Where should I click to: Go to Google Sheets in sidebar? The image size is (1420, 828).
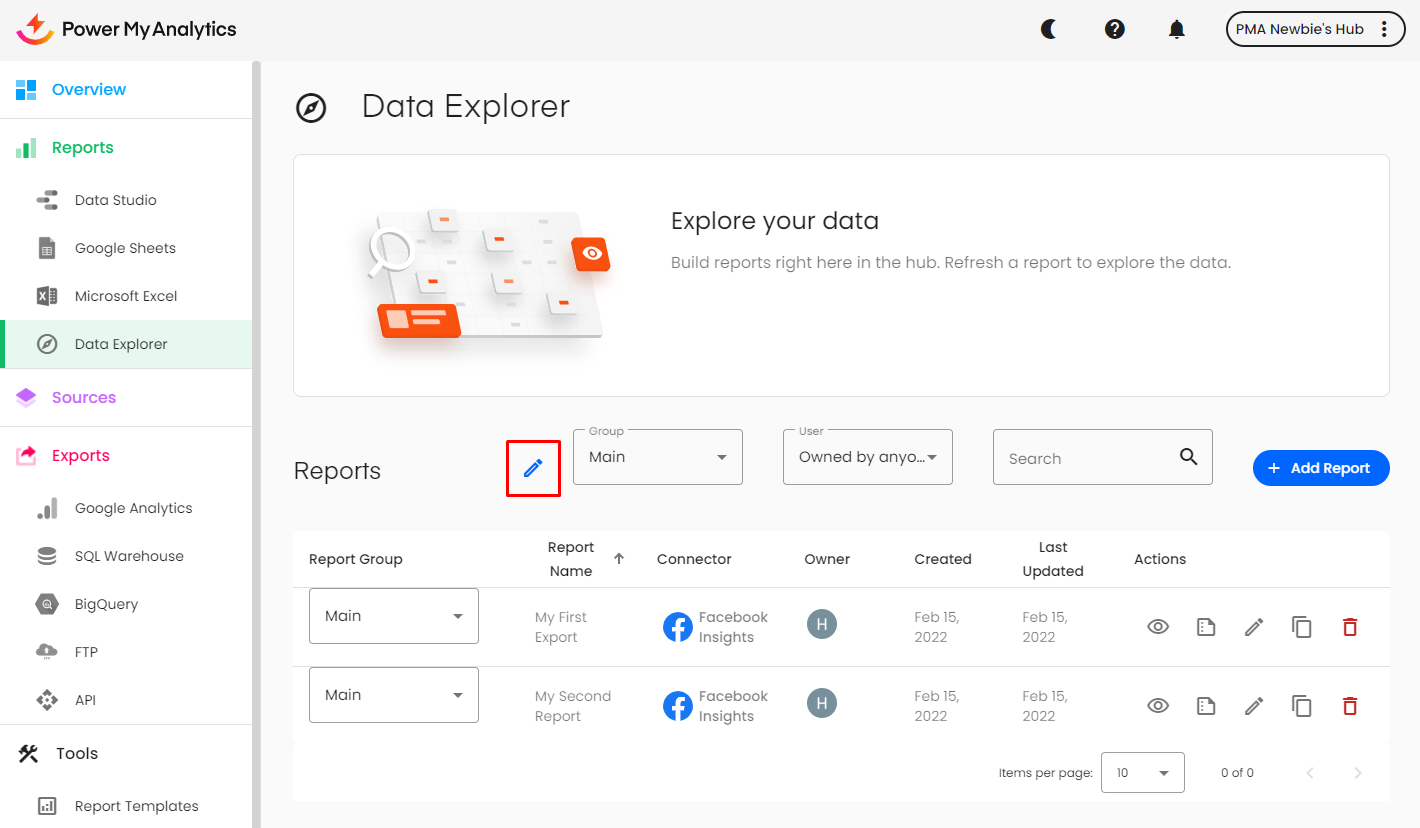tap(125, 248)
